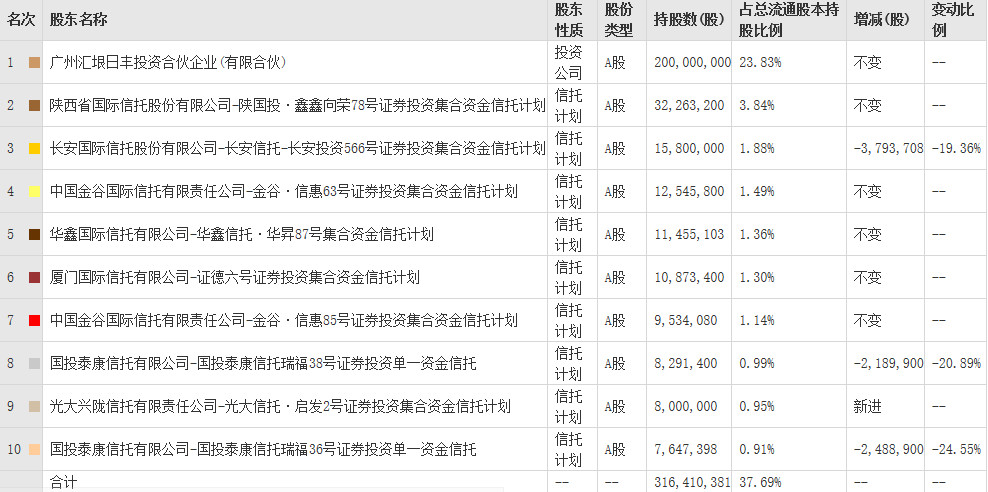This screenshot has height=492, width=988.
Task: Click the 合计 total row label
Action: 64,483
